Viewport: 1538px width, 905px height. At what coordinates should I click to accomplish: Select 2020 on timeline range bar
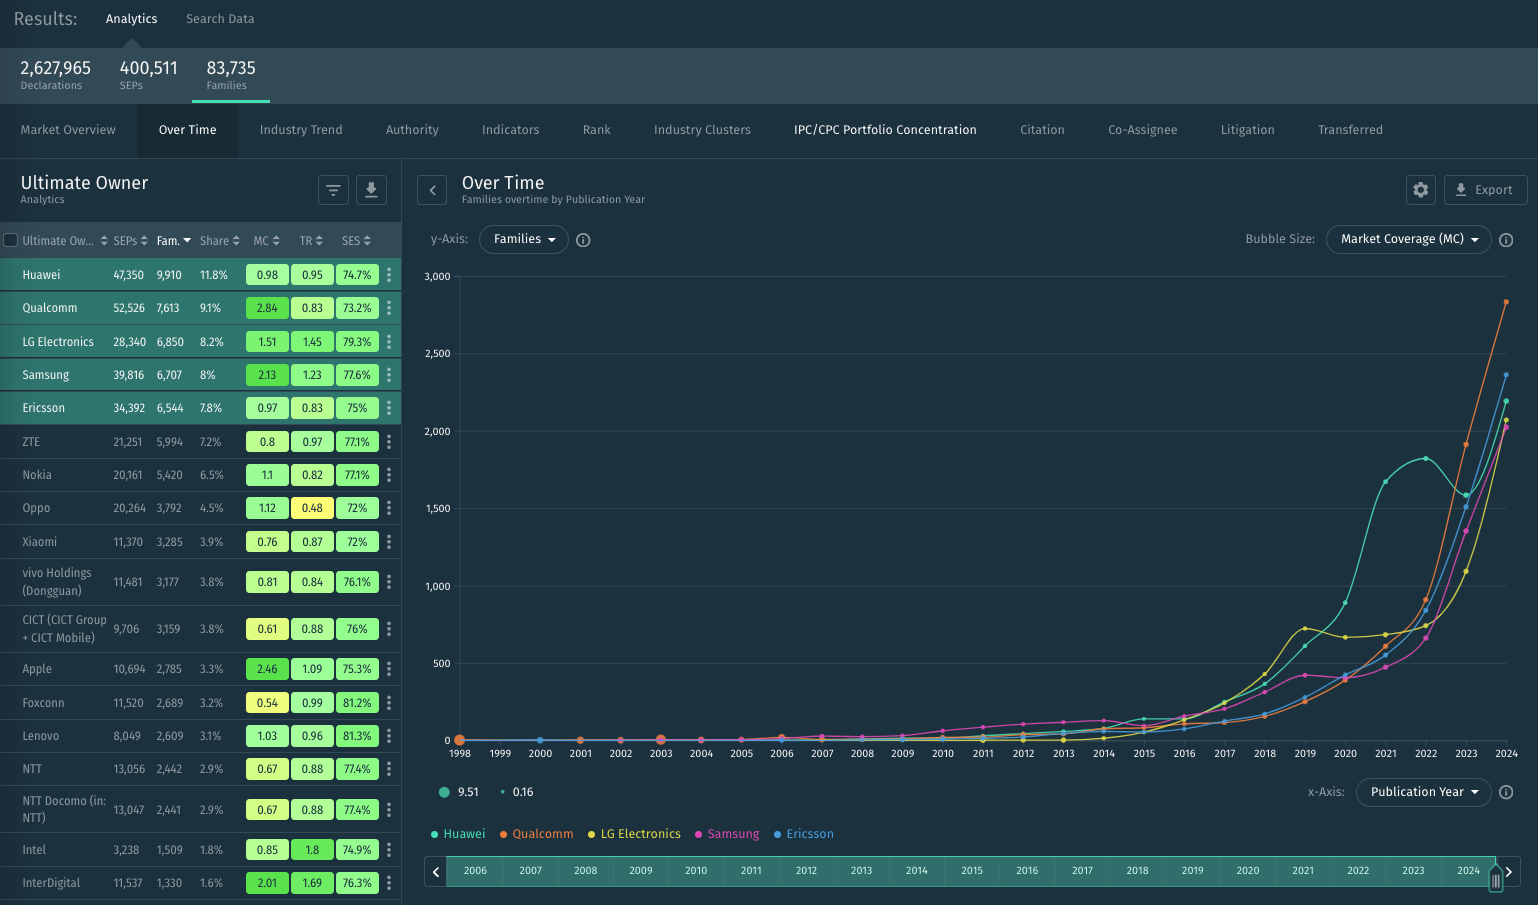pos(1248,871)
